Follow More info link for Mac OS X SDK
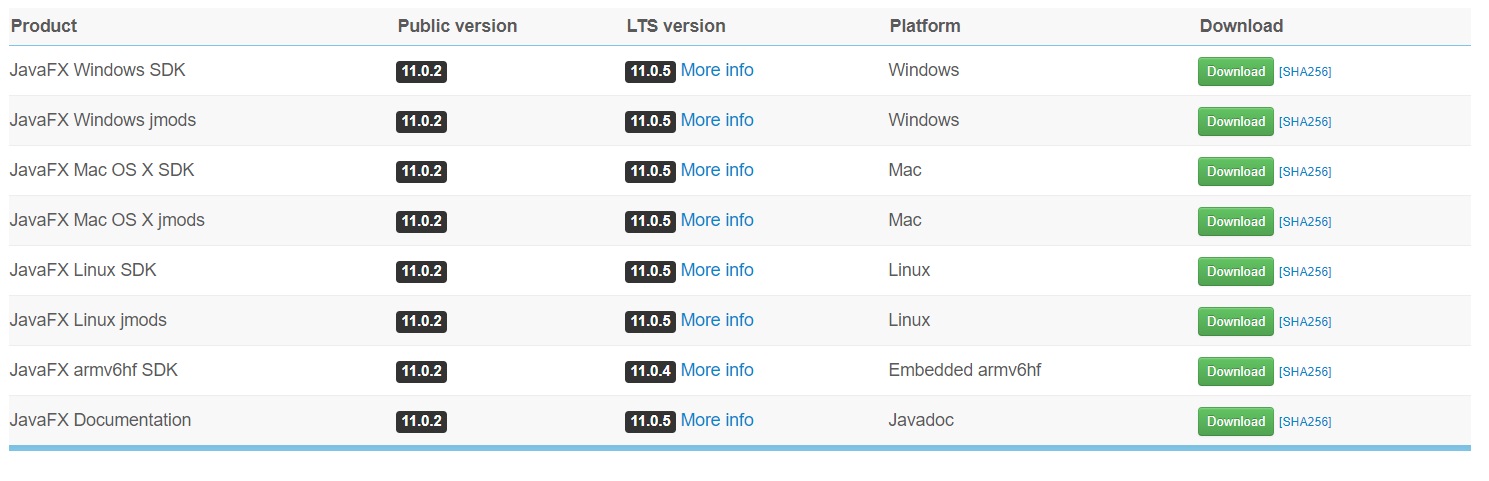Viewport: 1489px width, 481px height. 717,170
